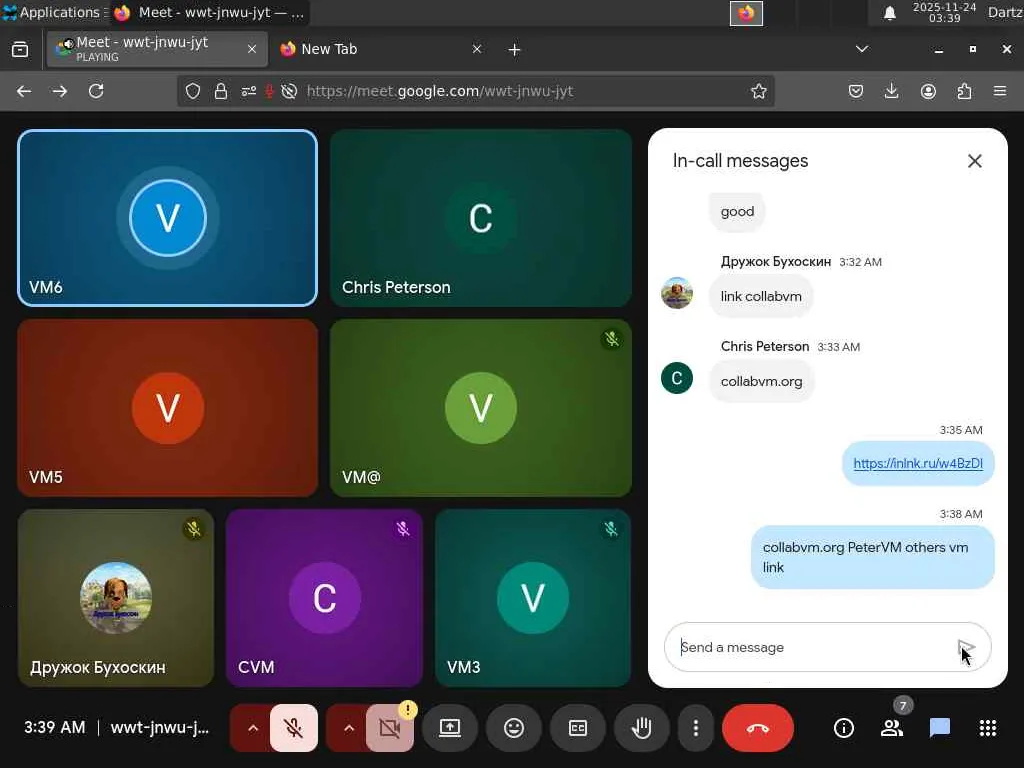Viewport: 1024px width, 768px height.
Task: Close the New Tab browser tab
Action: pos(477,49)
